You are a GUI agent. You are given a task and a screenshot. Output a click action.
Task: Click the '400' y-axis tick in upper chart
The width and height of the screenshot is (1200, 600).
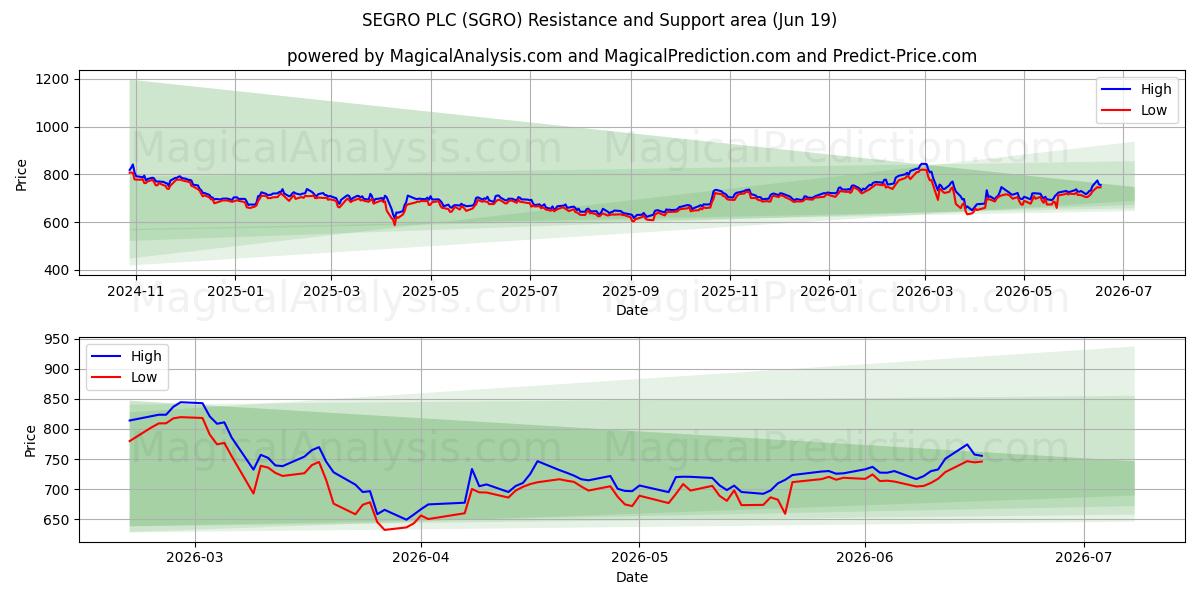56,270
